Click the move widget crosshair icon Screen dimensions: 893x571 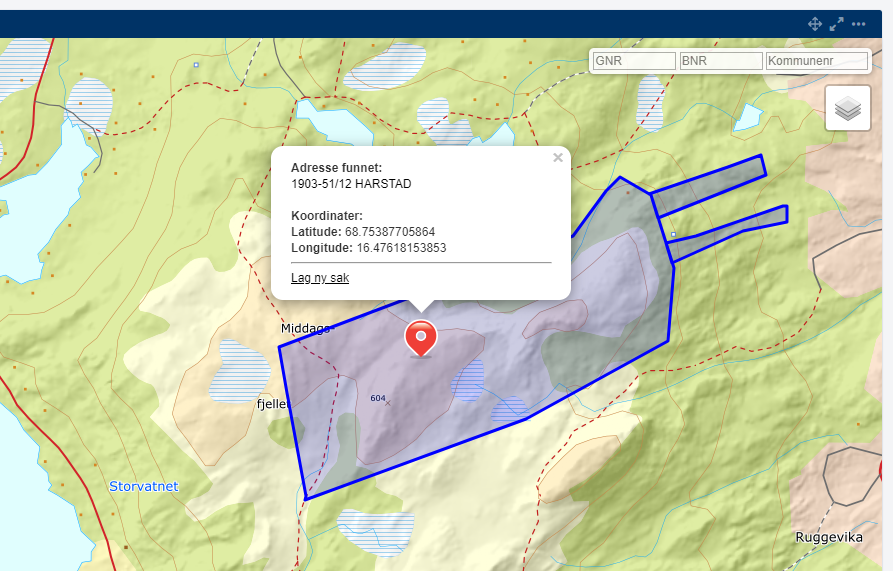(x=815, y=24)
